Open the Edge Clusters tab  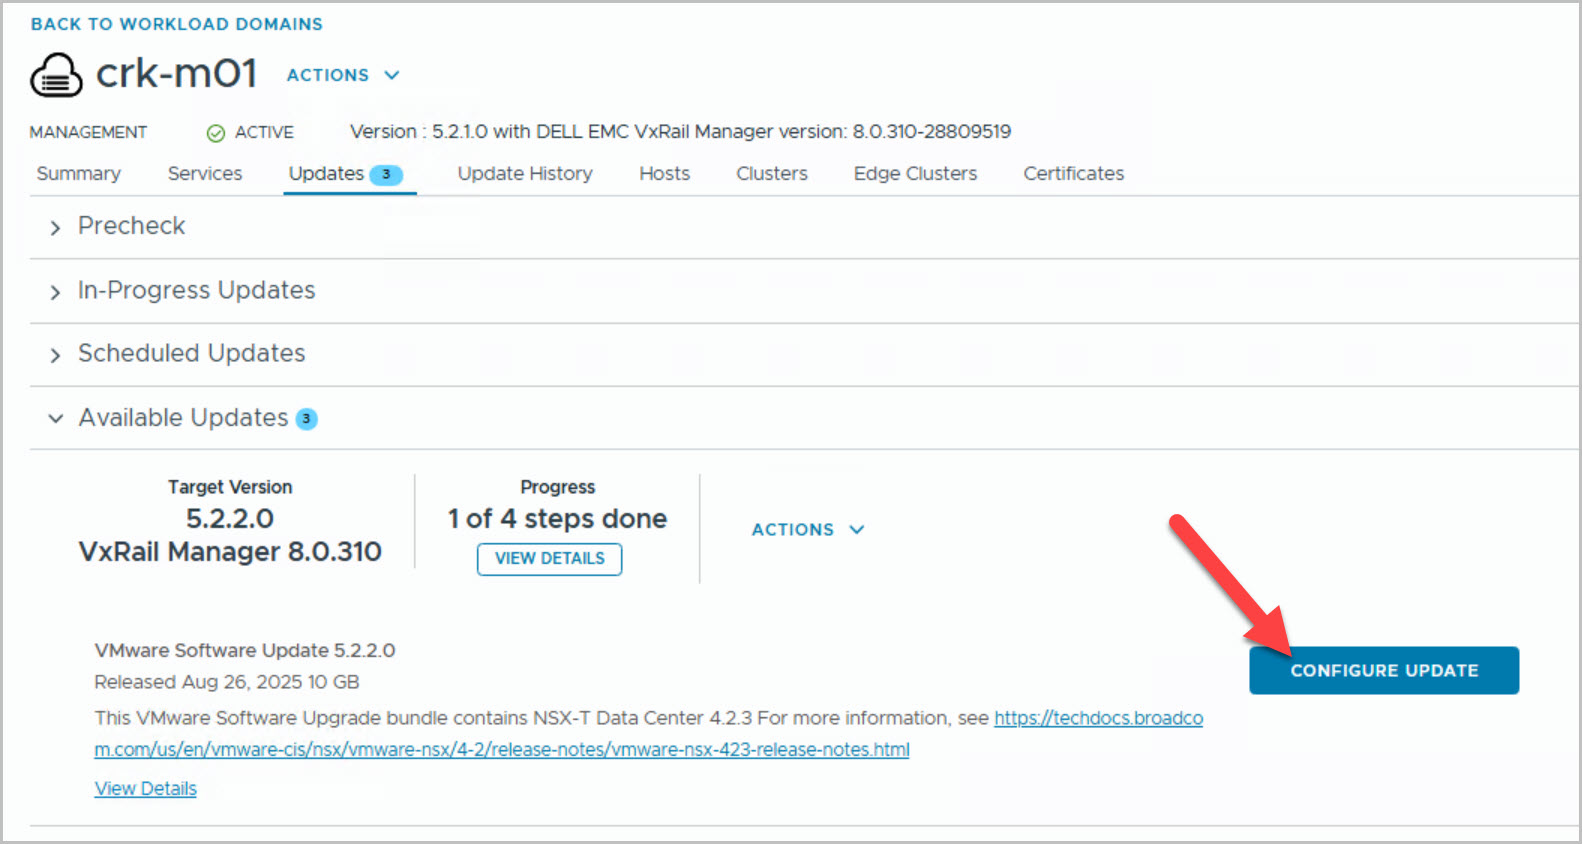[916, 174]
